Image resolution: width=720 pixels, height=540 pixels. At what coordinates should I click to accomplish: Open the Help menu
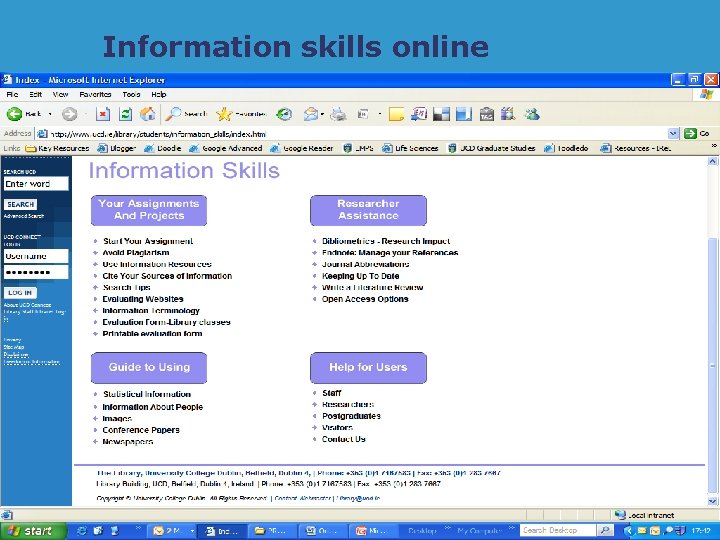(158, 95)
